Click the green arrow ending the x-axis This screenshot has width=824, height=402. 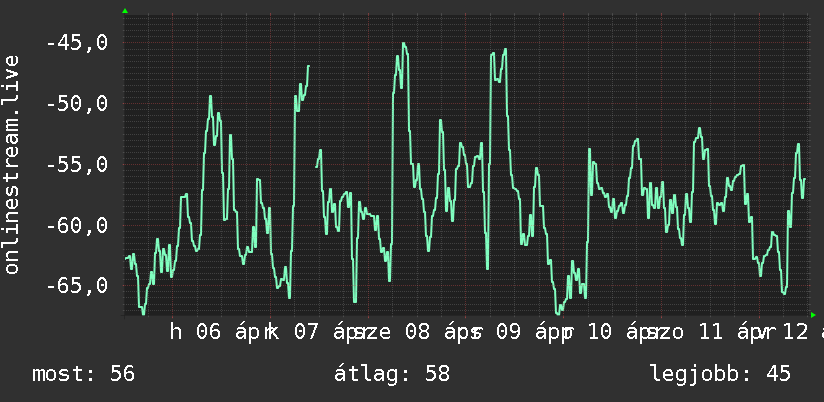[x=813, y=315]
